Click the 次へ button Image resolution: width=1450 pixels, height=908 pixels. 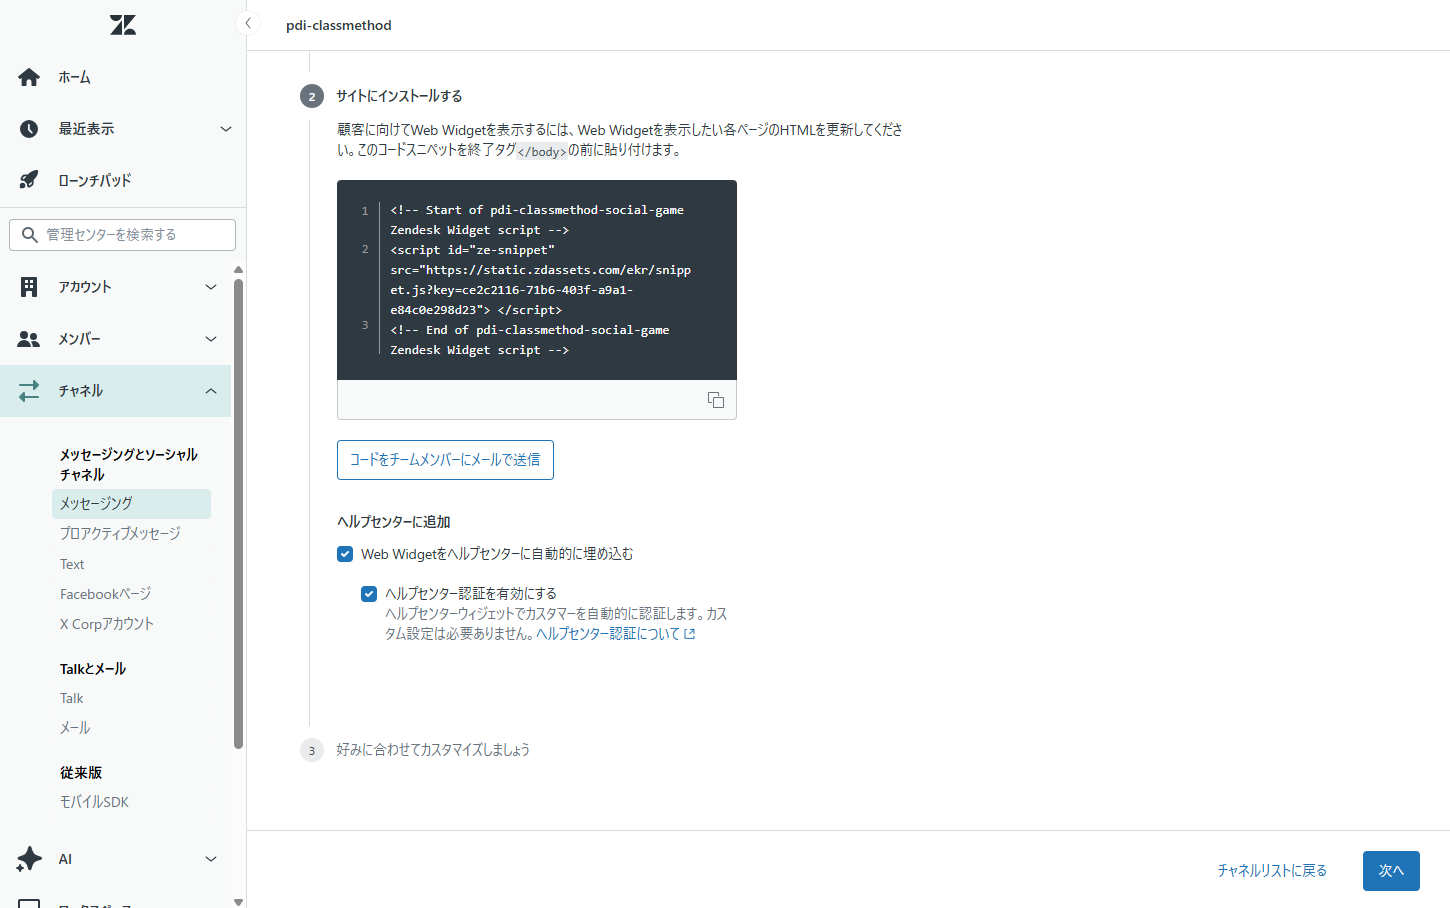click(1391, 871)
